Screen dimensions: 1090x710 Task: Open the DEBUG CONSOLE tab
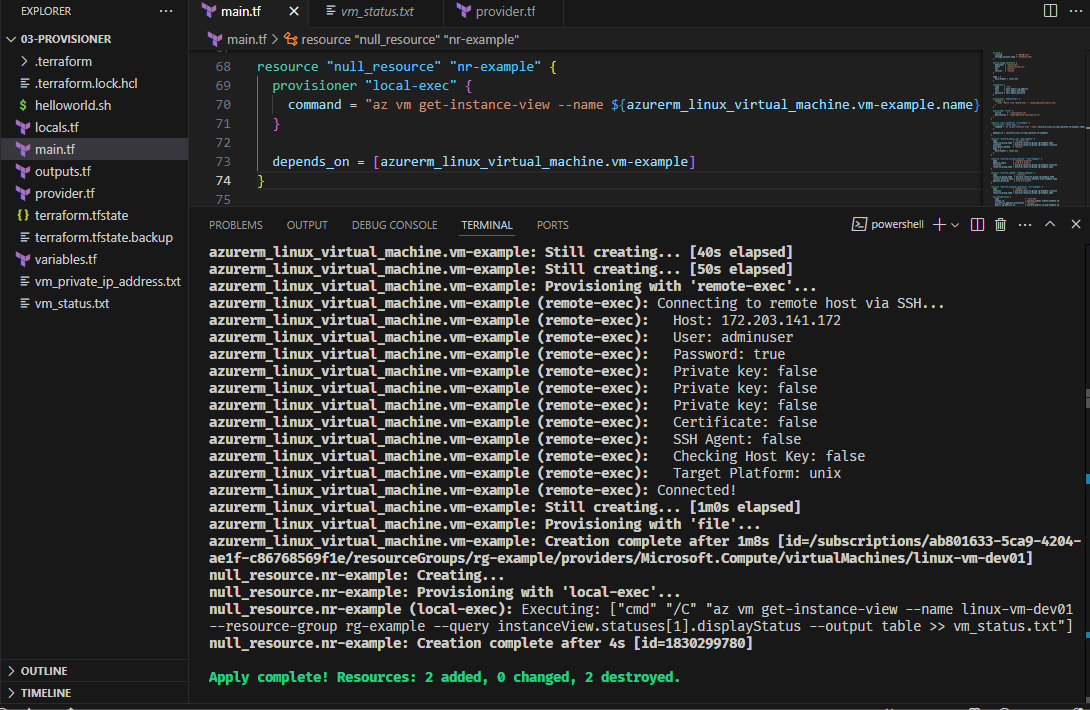(394, 225)
